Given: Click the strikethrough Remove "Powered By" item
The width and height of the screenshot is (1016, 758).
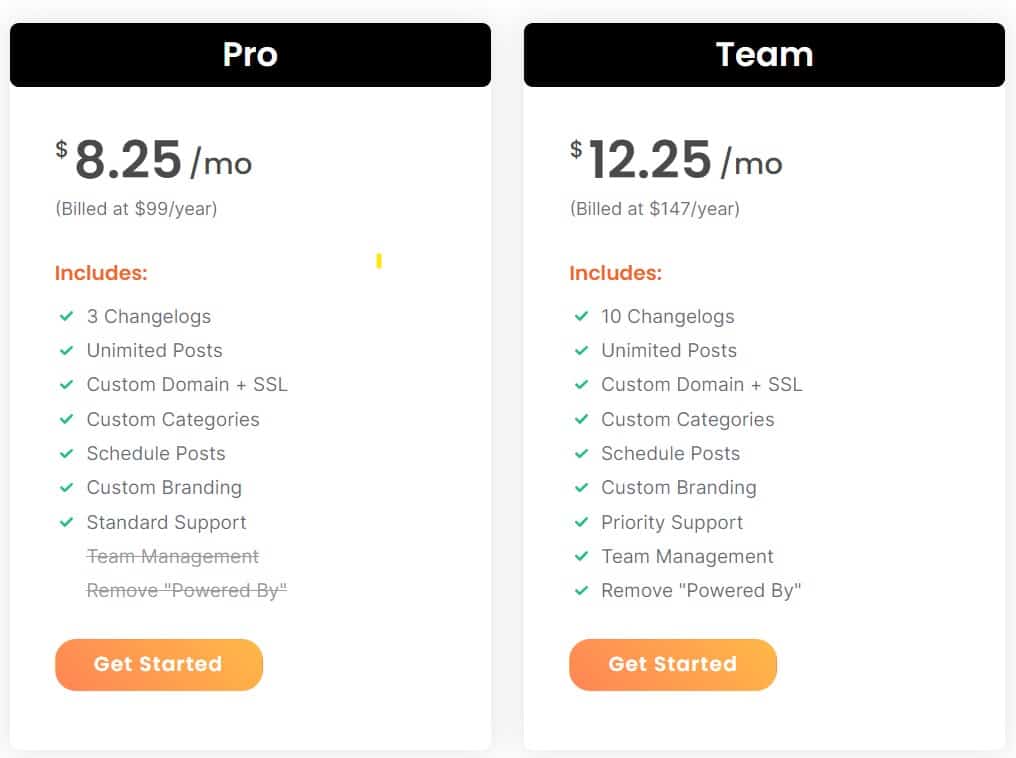Looking at the screenshot, I should pyautogui.click(x=186, y=591).
